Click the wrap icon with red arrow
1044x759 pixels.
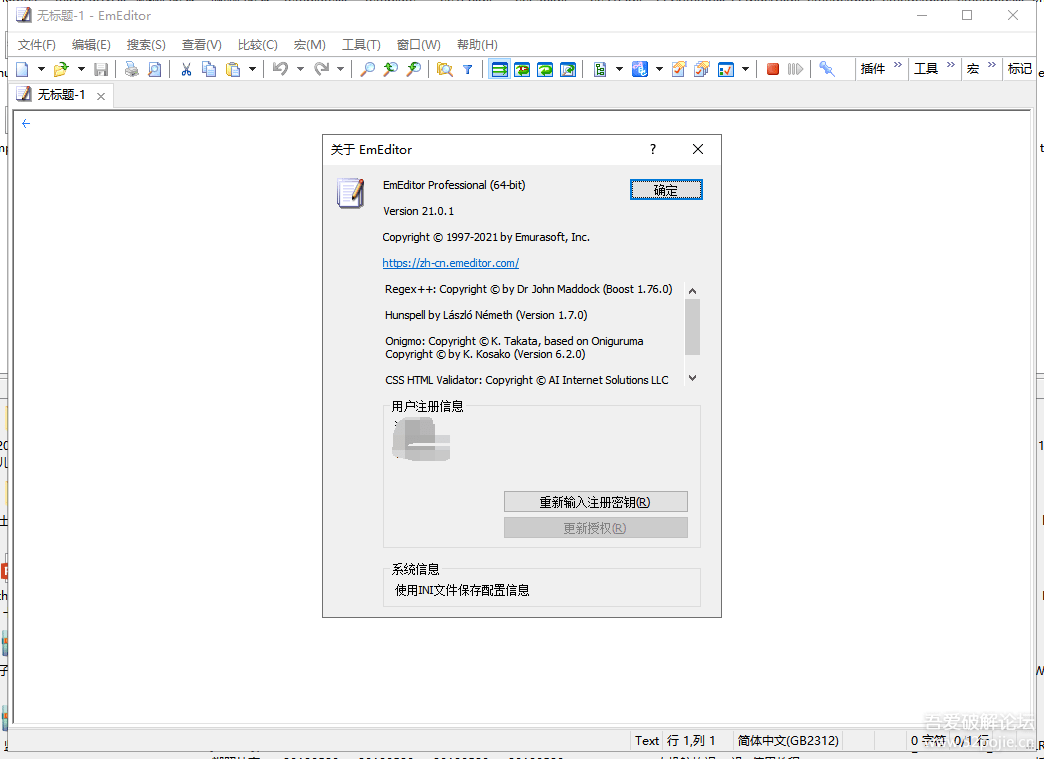coord(522,69)
